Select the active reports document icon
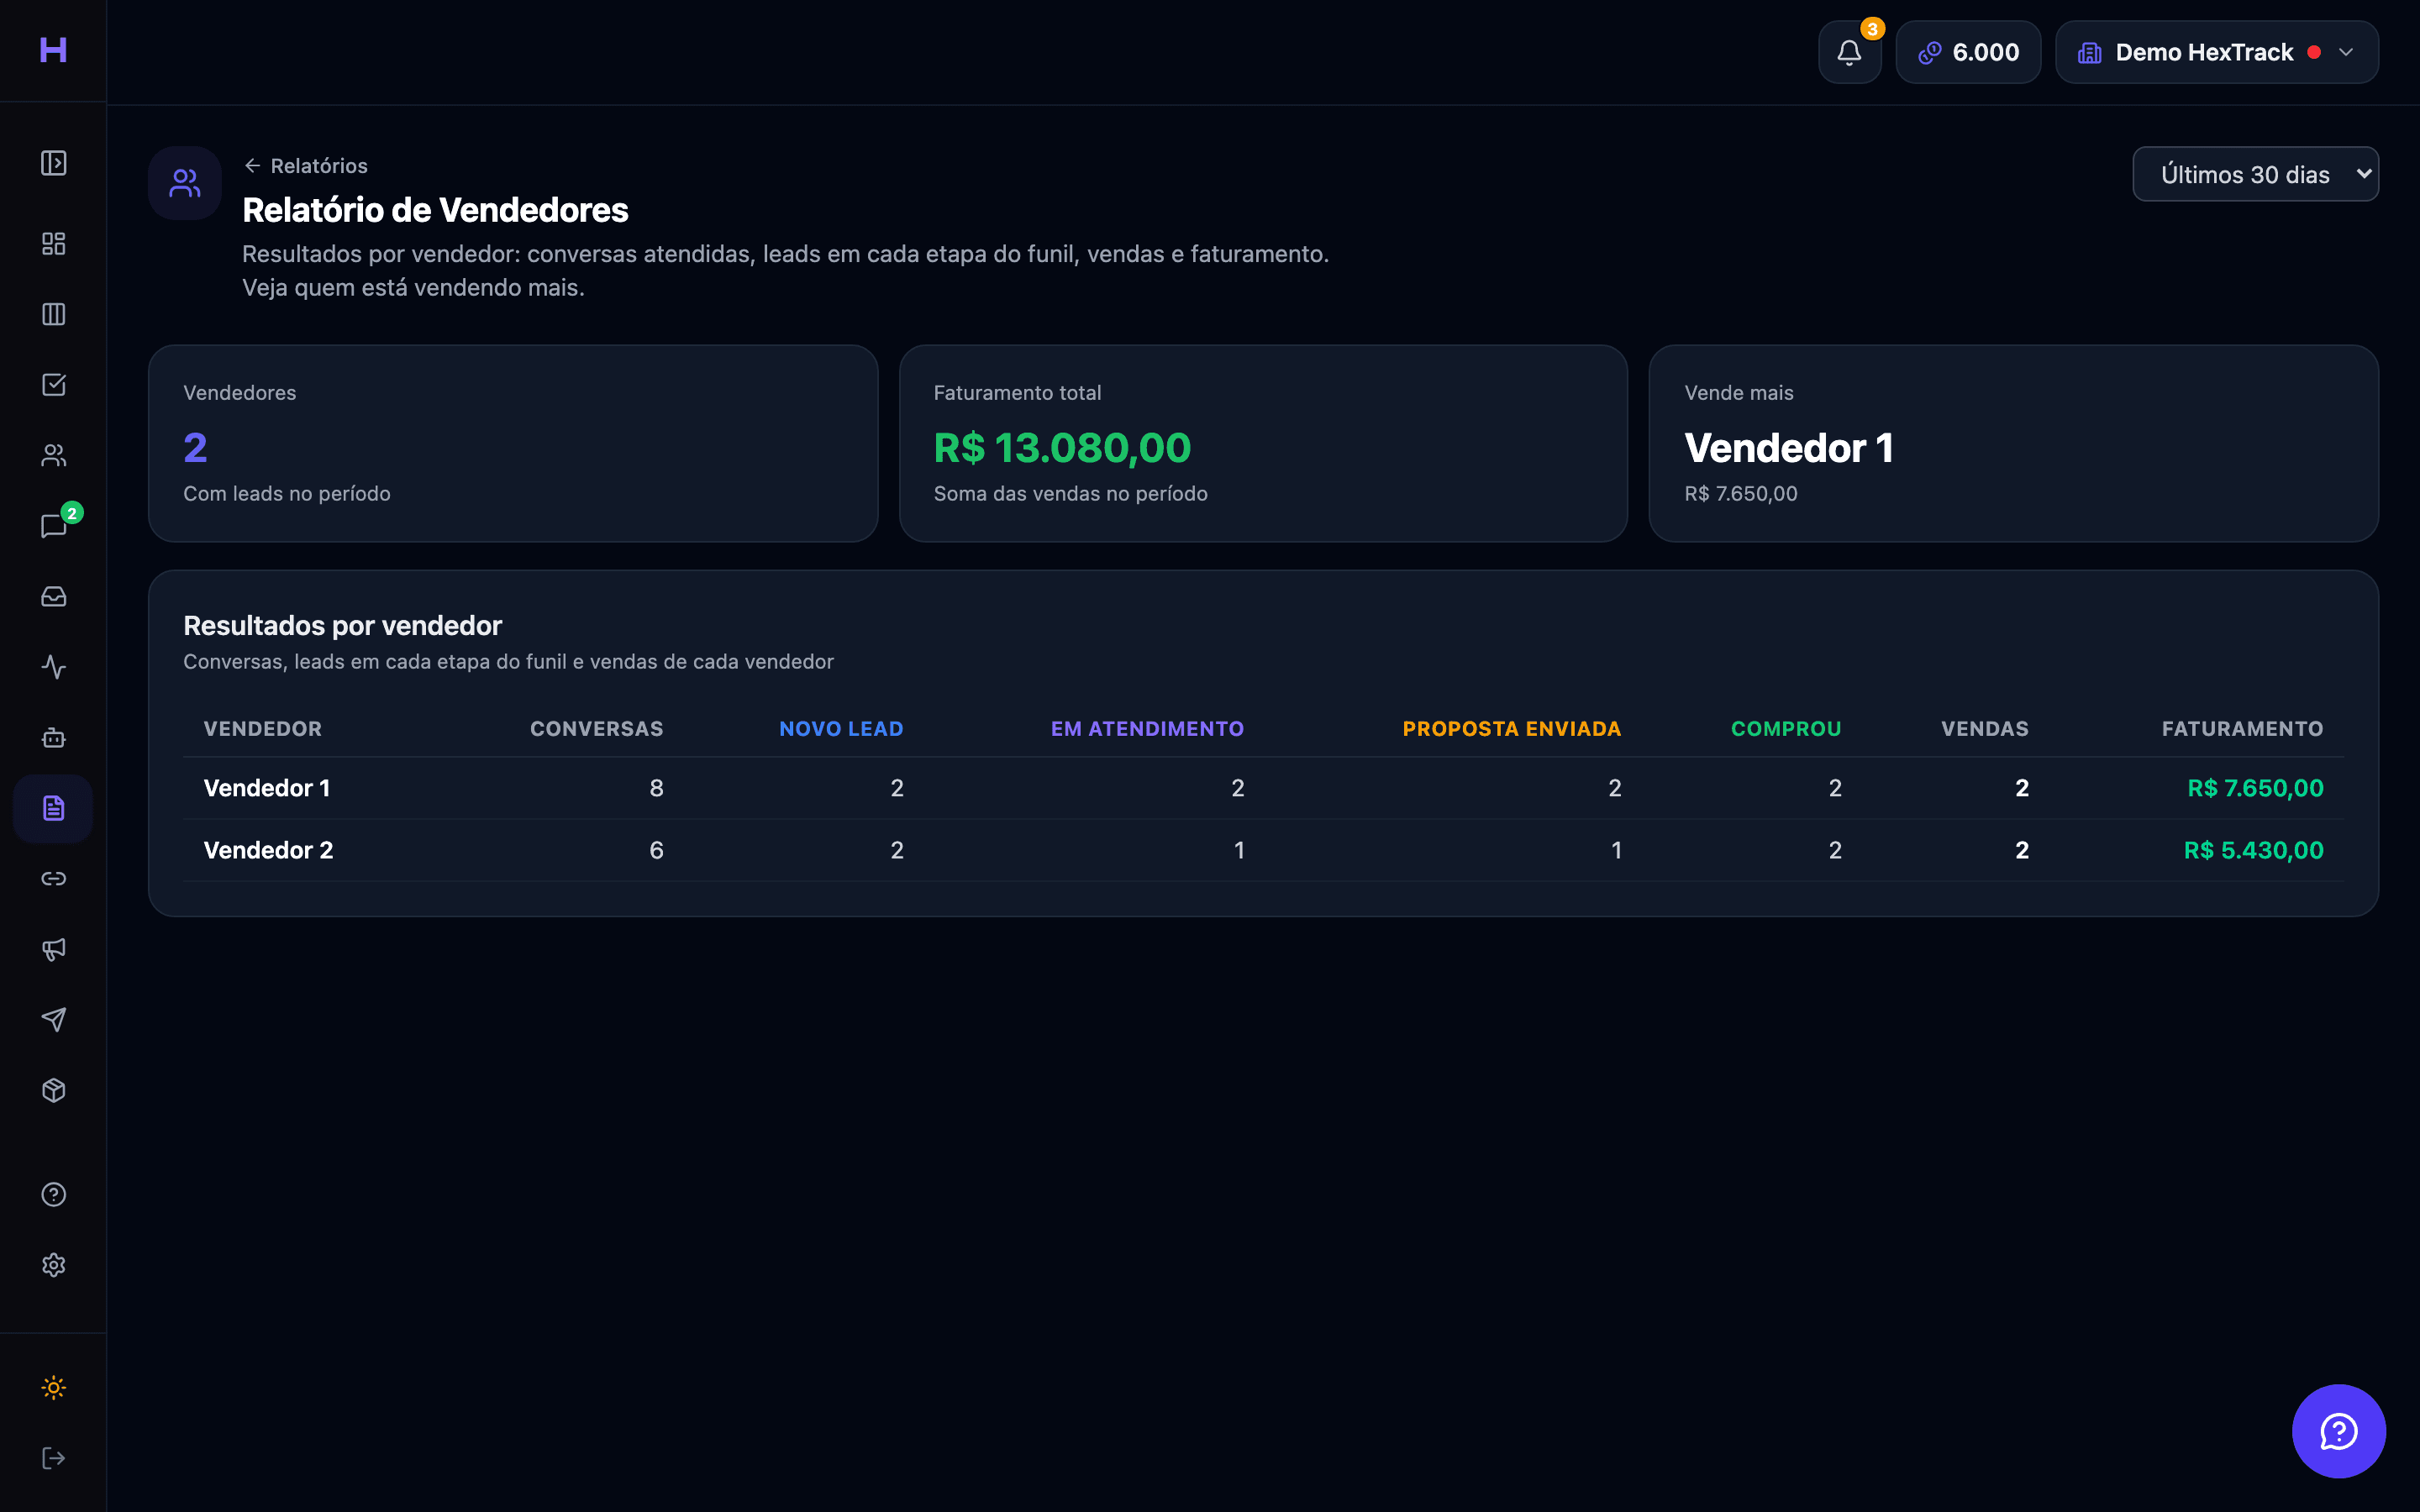The image size is (2420, 1512). pos(53,808)
